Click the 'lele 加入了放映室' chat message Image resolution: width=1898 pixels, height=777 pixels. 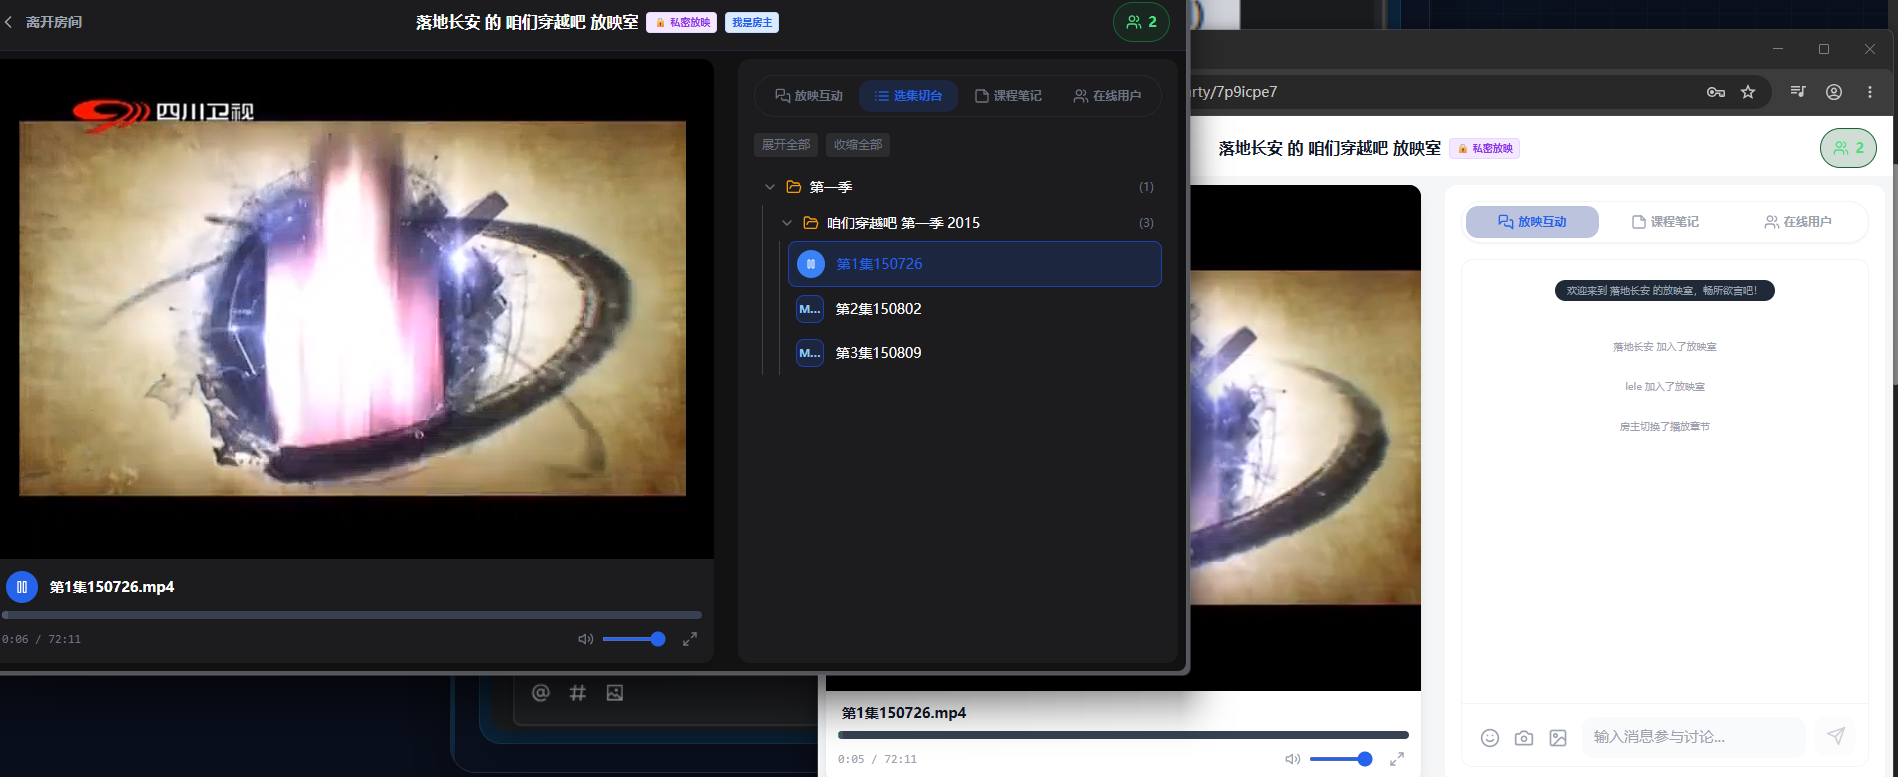[1665, 387]
